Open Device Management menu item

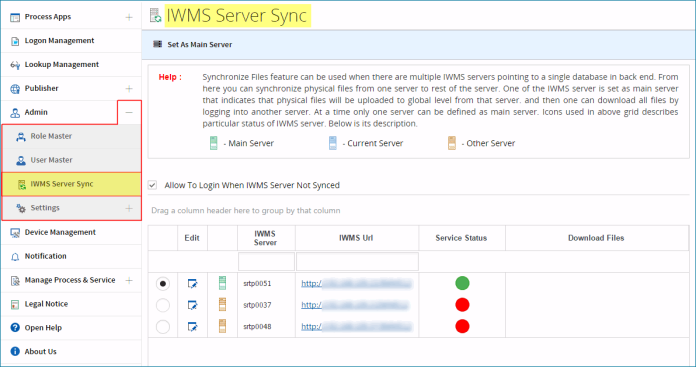(71, 233)
